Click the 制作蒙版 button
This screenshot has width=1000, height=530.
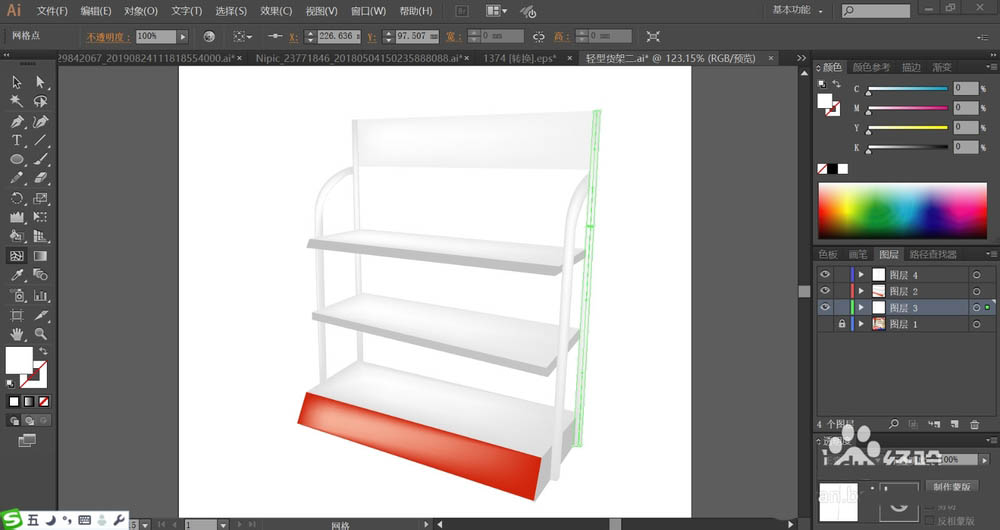(952, 487)
